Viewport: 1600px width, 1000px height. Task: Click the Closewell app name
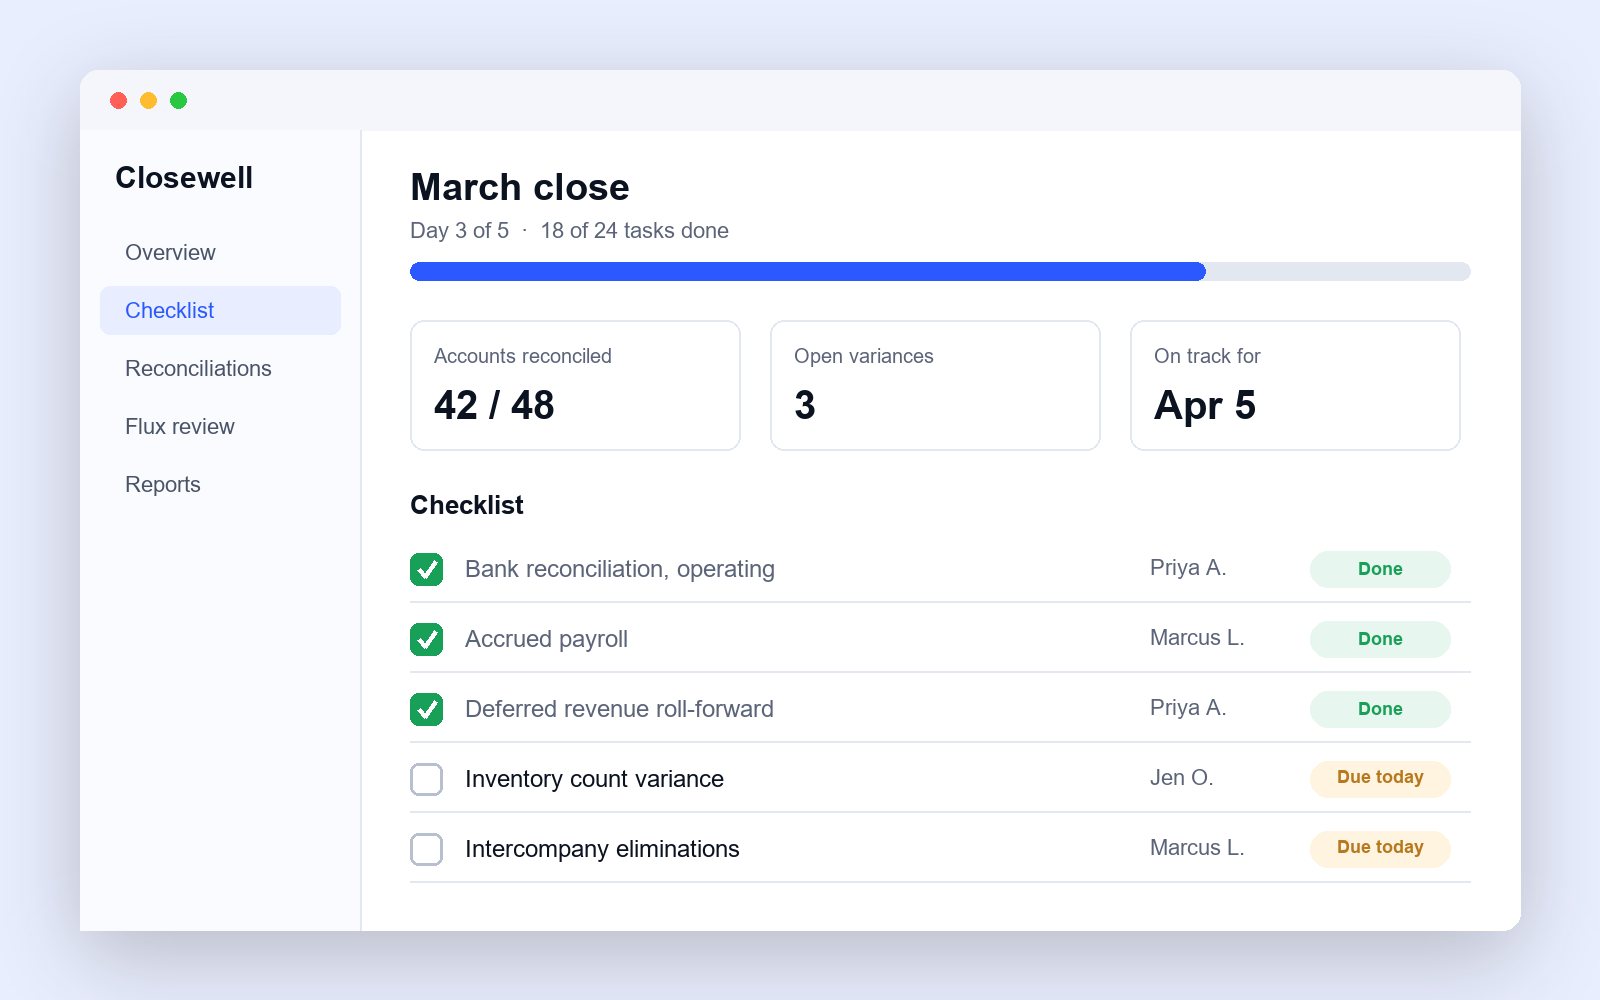(184, 177)
